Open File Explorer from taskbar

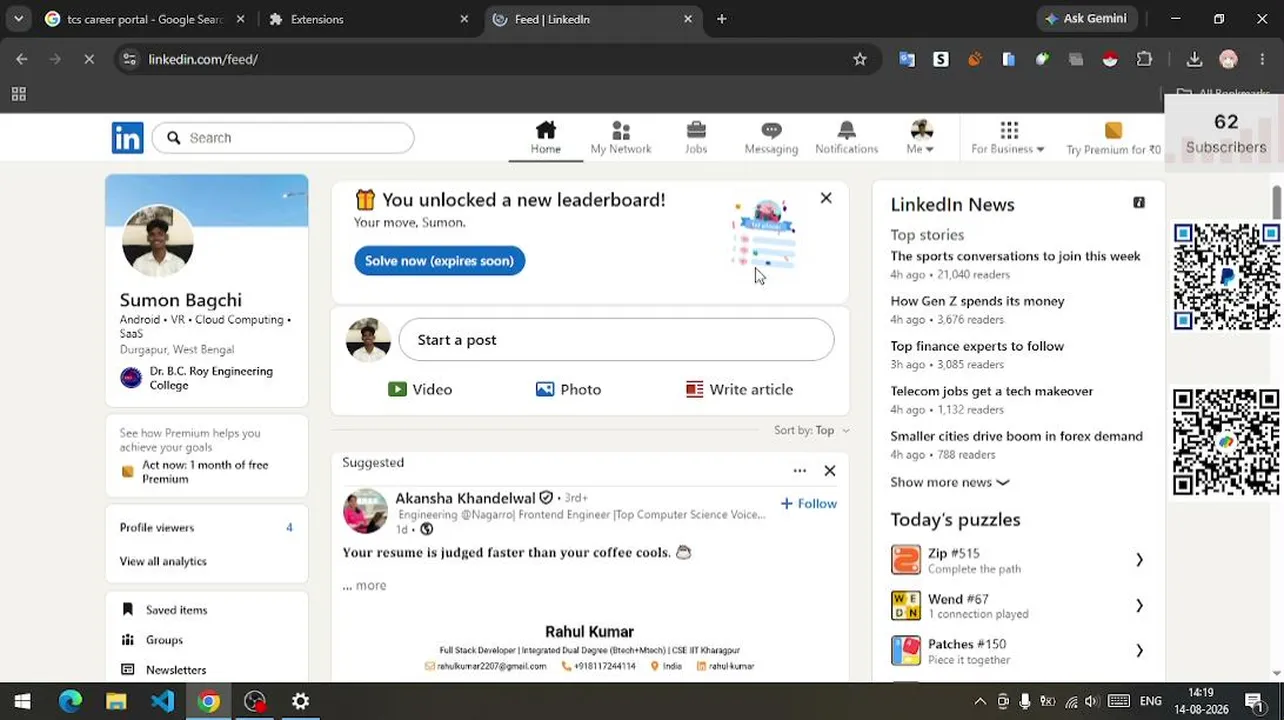116,701
